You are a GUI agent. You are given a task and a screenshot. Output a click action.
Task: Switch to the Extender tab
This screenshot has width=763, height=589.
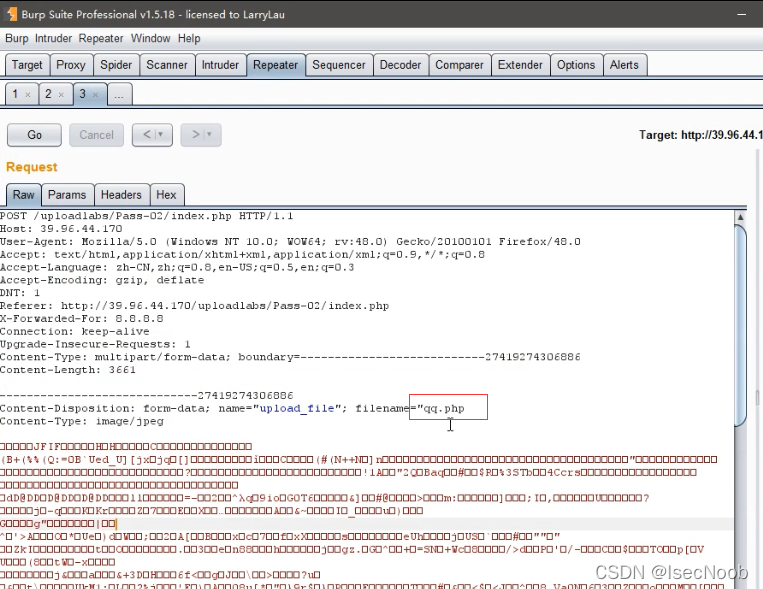520,65
